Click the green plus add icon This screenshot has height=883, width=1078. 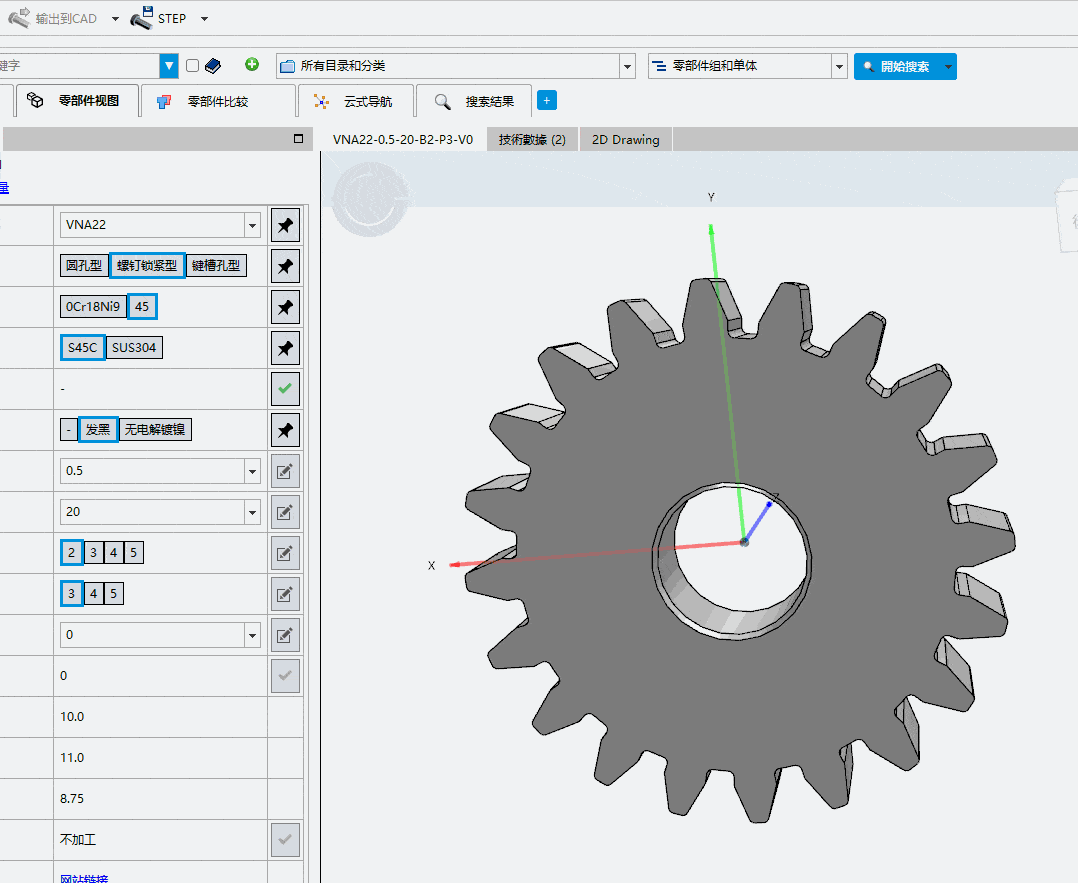pyautogui.click(x=252, y=65)
